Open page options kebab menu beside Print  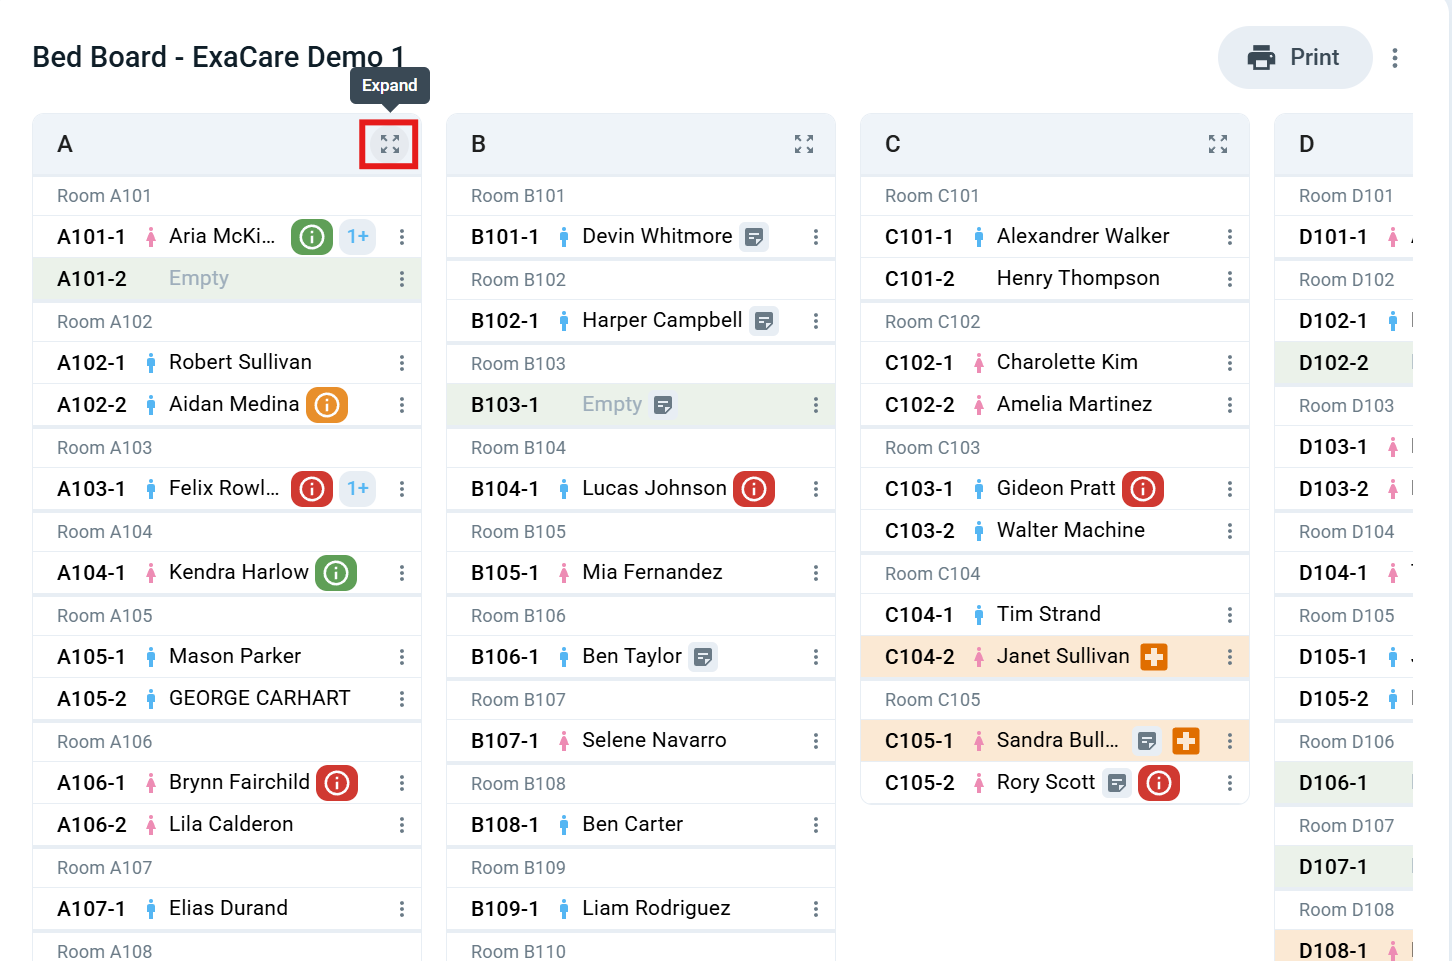point(1395,58)
